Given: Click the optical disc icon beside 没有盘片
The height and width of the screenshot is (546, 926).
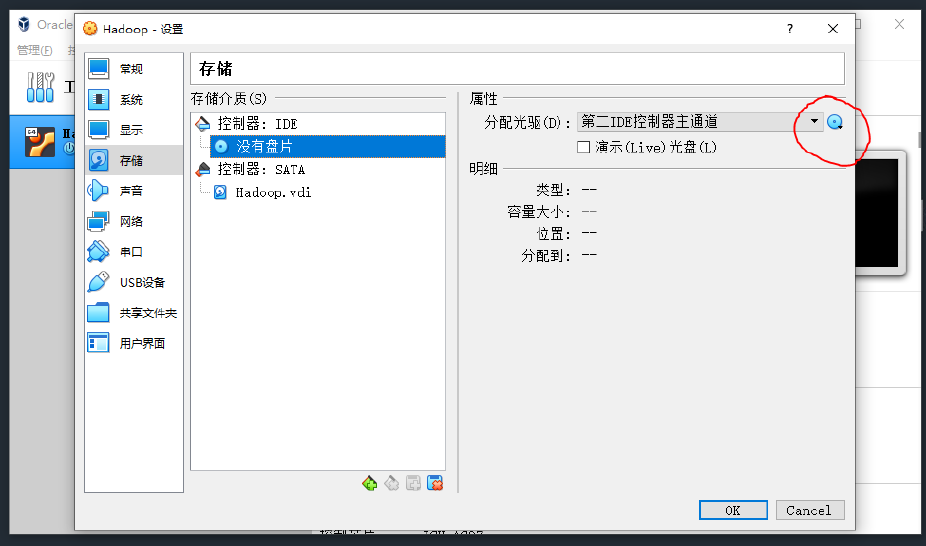Looking at the screenshot, I should (221, 146).
